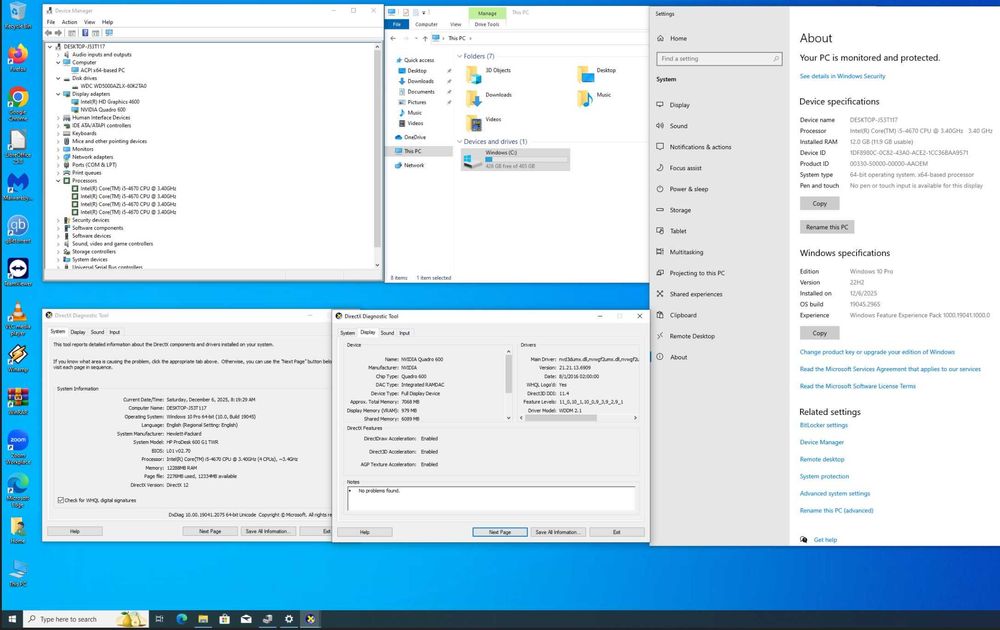The image size is (1000, 630).
Task: Open the Winamp desktop shortcut
Action: pos(18,358)
